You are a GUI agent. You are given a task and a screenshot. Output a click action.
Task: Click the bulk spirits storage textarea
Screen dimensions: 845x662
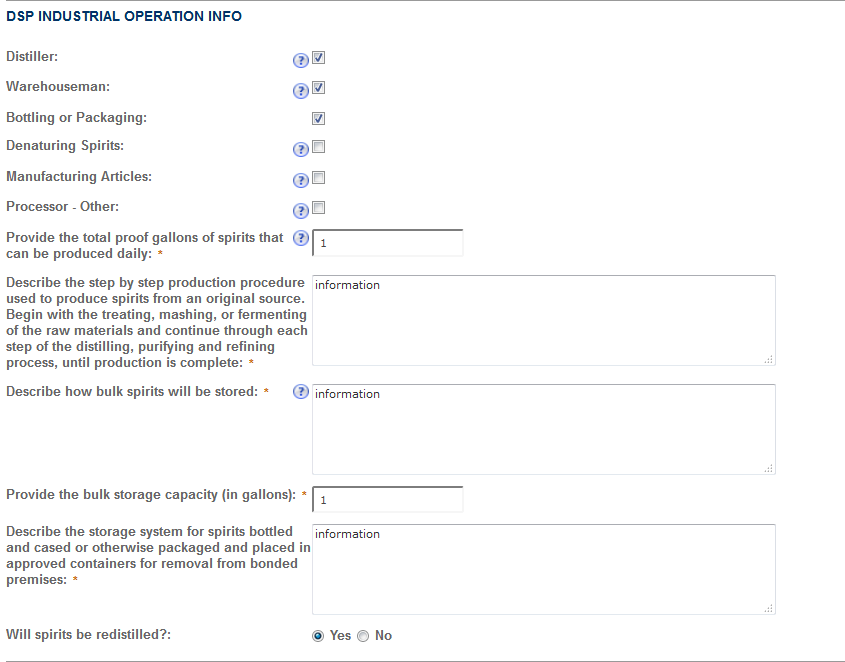[x=543, y=429]
